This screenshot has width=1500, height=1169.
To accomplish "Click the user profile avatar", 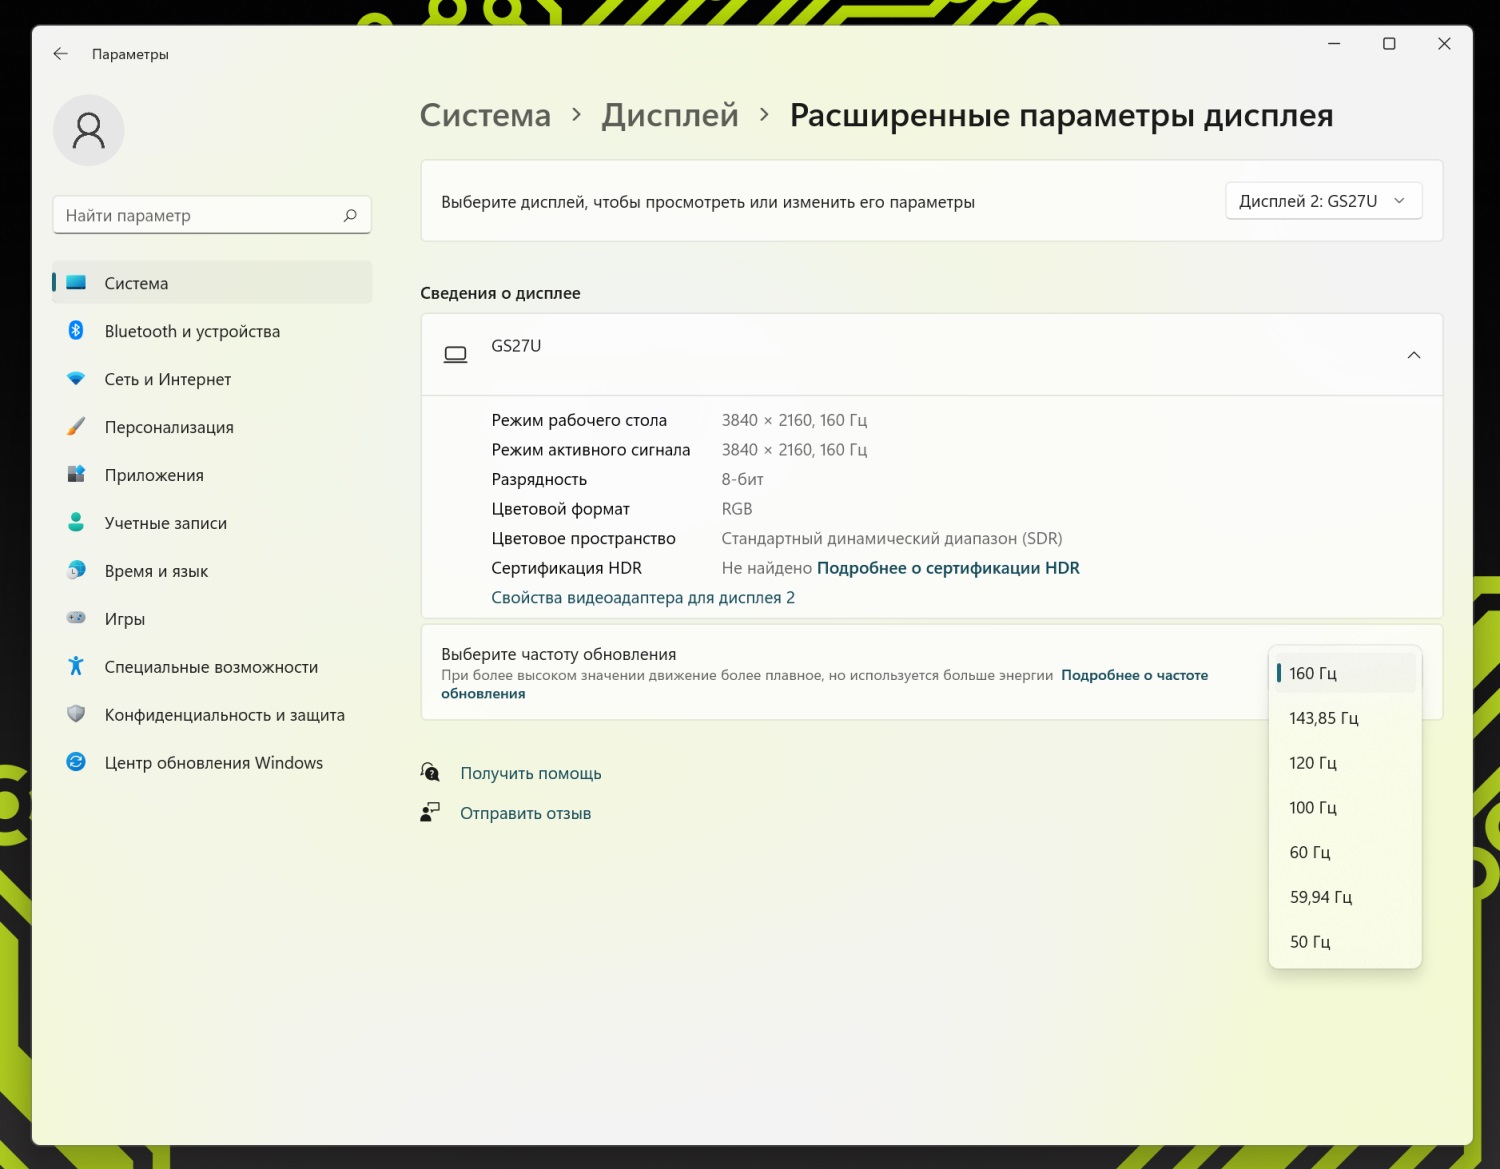I will [x=89, y=131].
